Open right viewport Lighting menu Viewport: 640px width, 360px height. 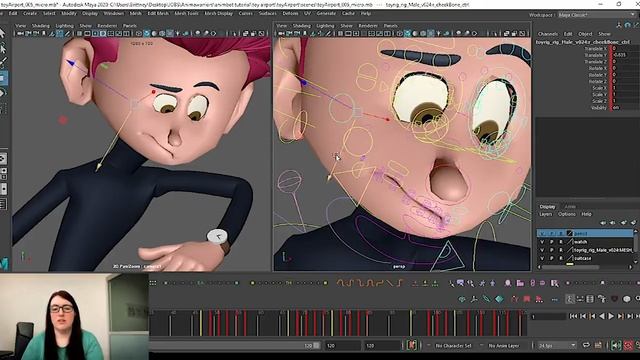click(x=325, y=26)
